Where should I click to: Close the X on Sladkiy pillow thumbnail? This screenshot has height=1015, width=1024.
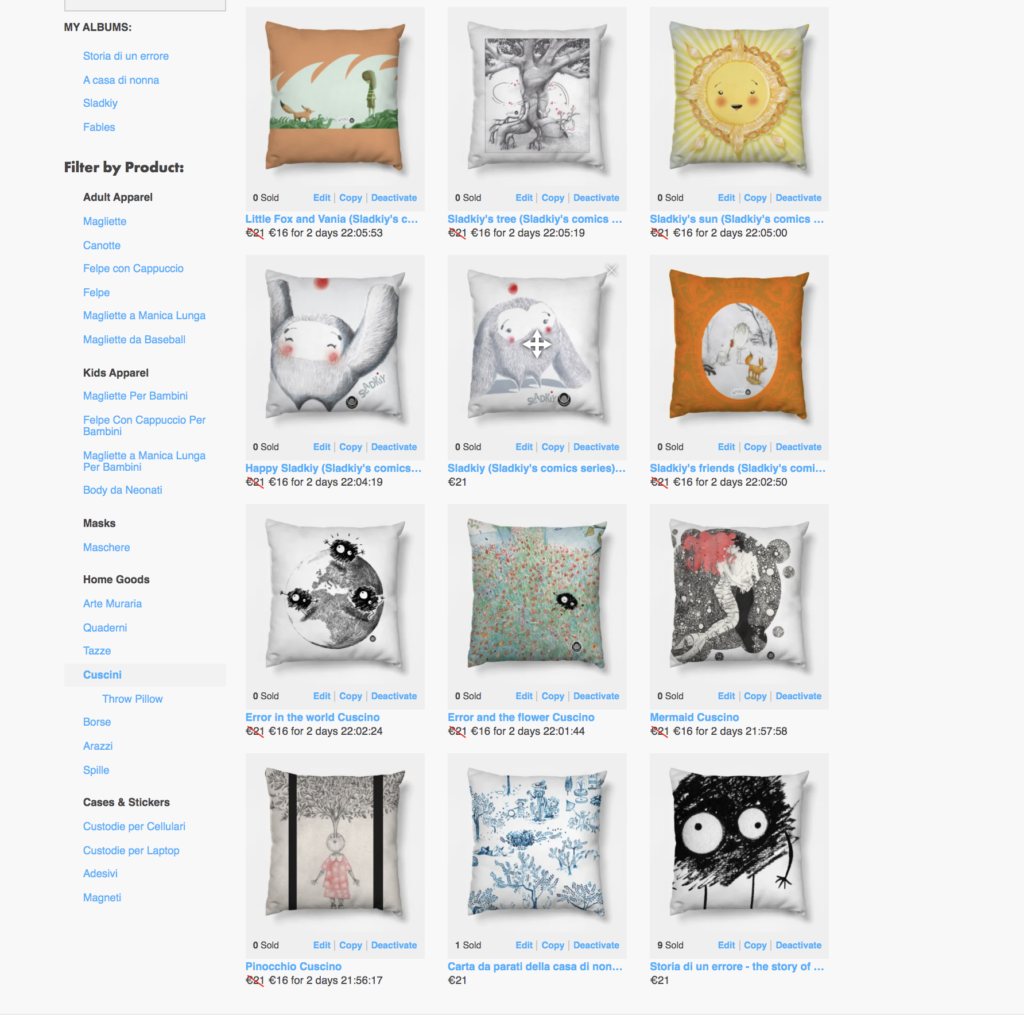click(x=611, y=270)
